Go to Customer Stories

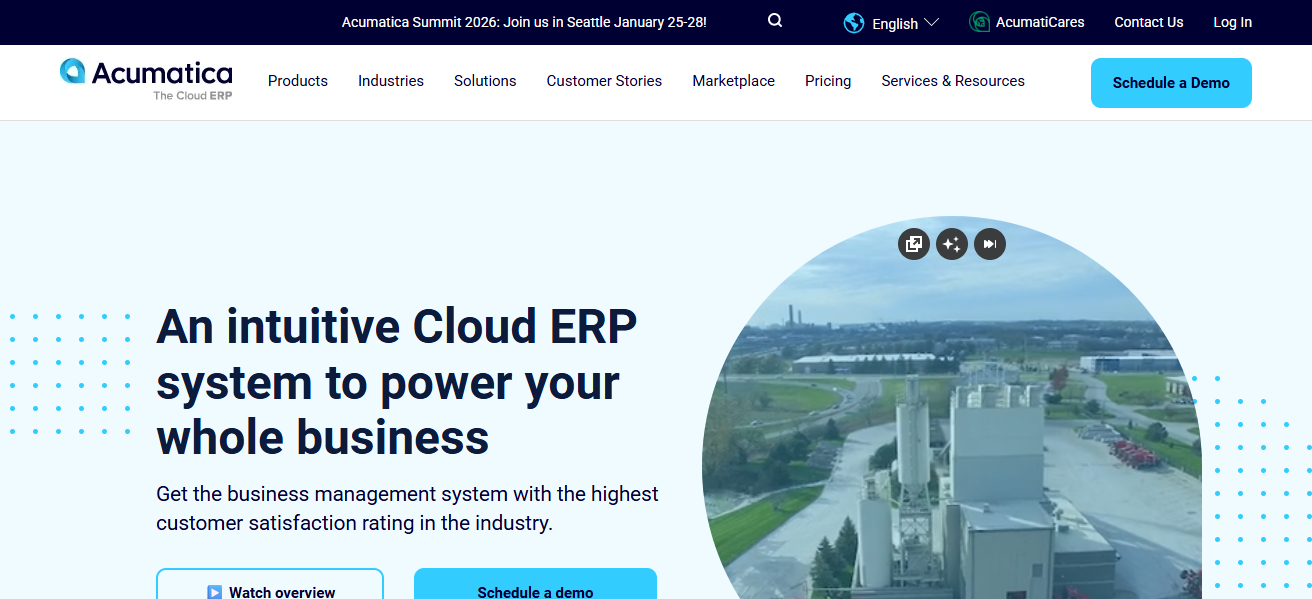coord(604,81)
